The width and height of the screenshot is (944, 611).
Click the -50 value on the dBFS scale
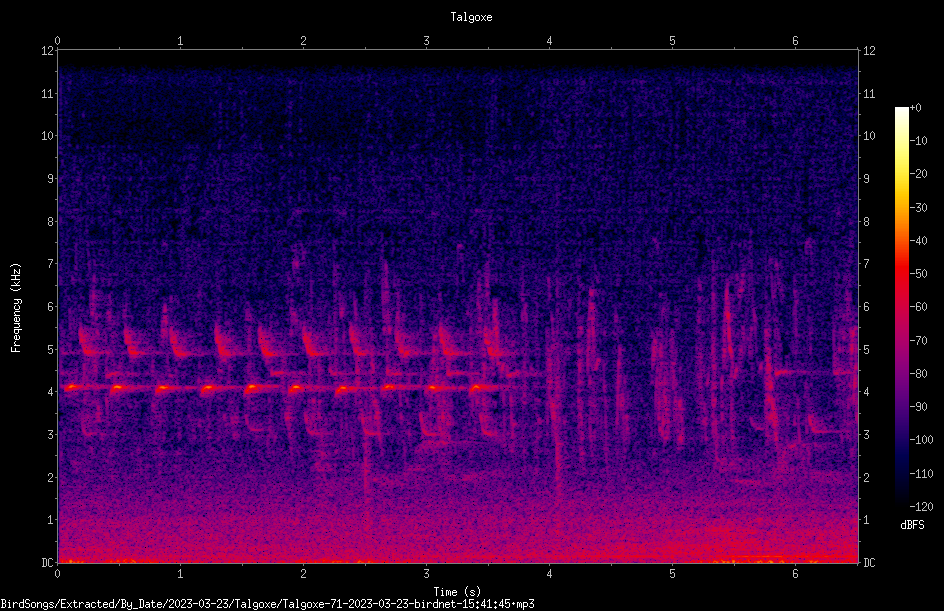tap(919, 274)
